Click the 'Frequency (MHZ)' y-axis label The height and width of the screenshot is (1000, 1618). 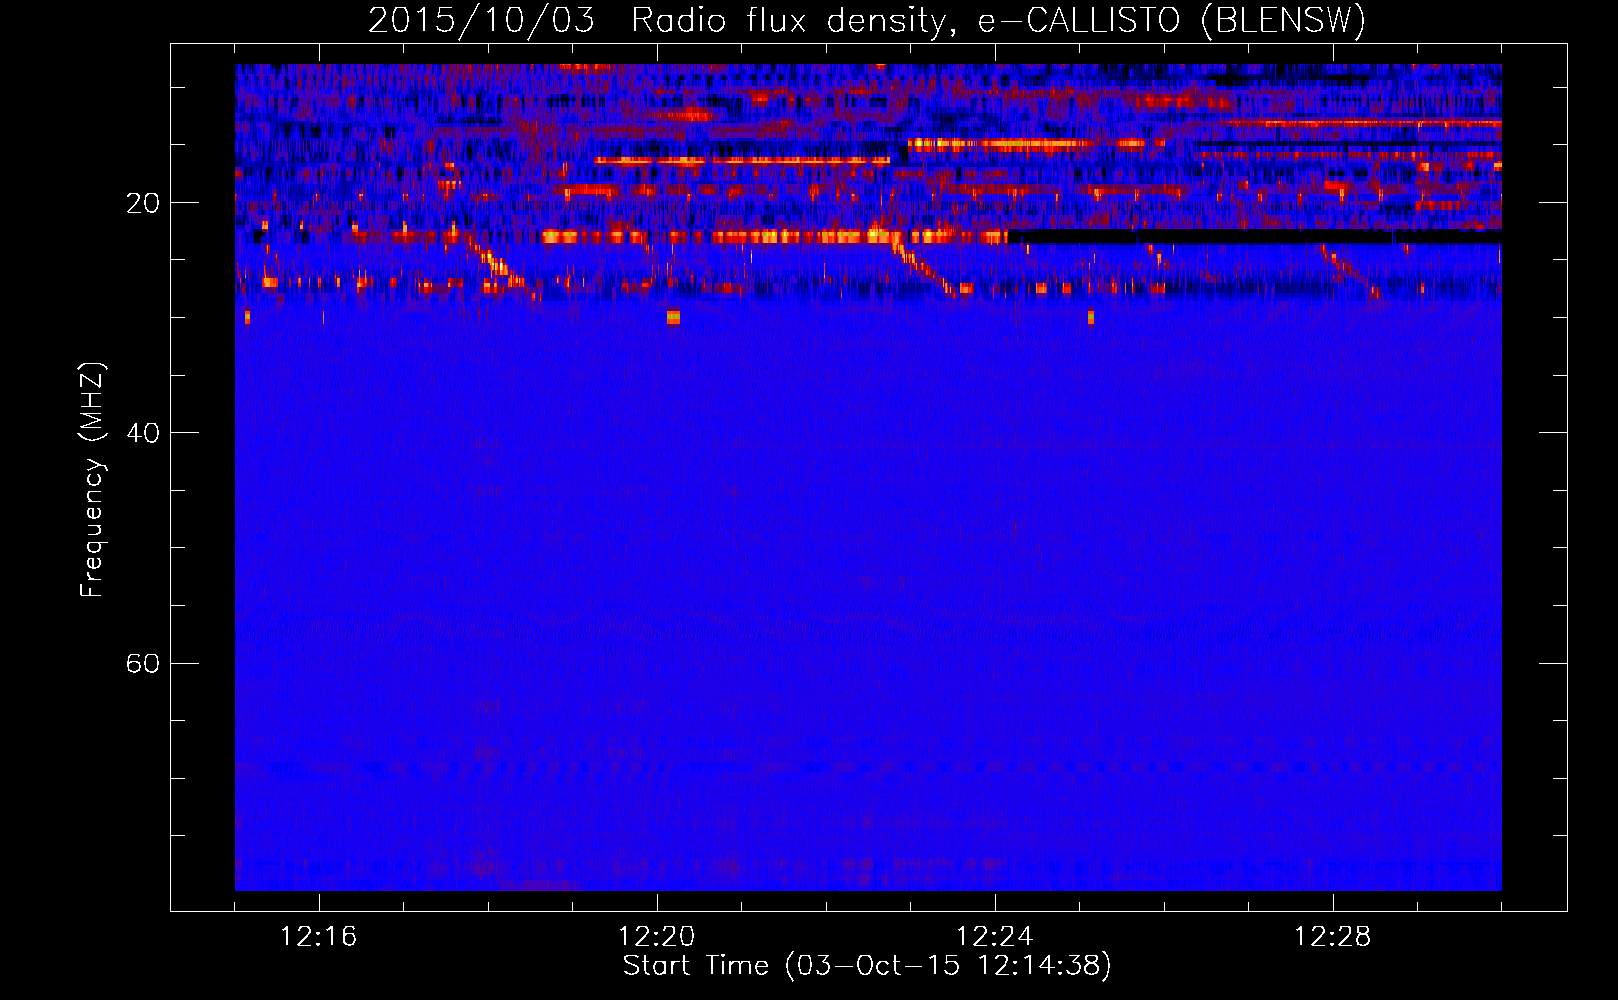[92, 480]
